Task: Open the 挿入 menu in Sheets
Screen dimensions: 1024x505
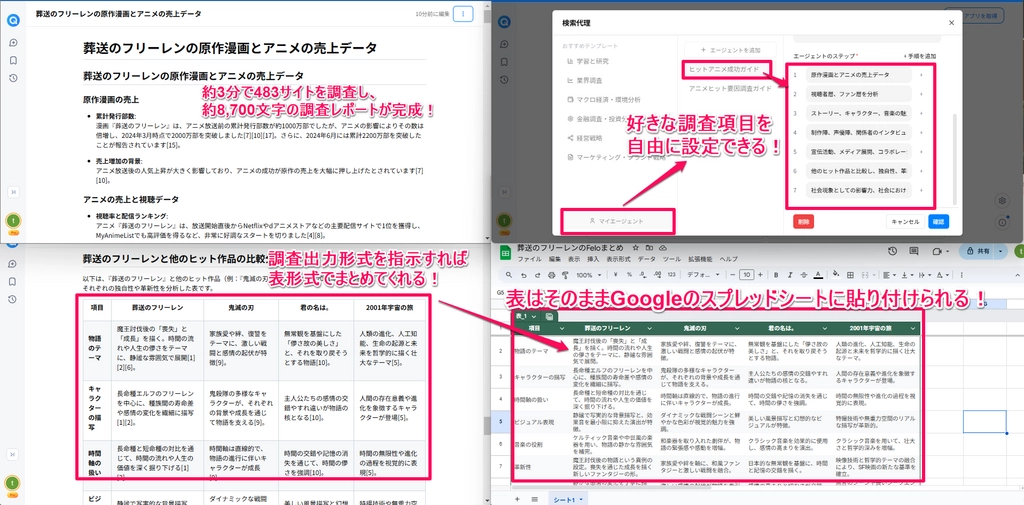Action: click(x=593, y=259)
